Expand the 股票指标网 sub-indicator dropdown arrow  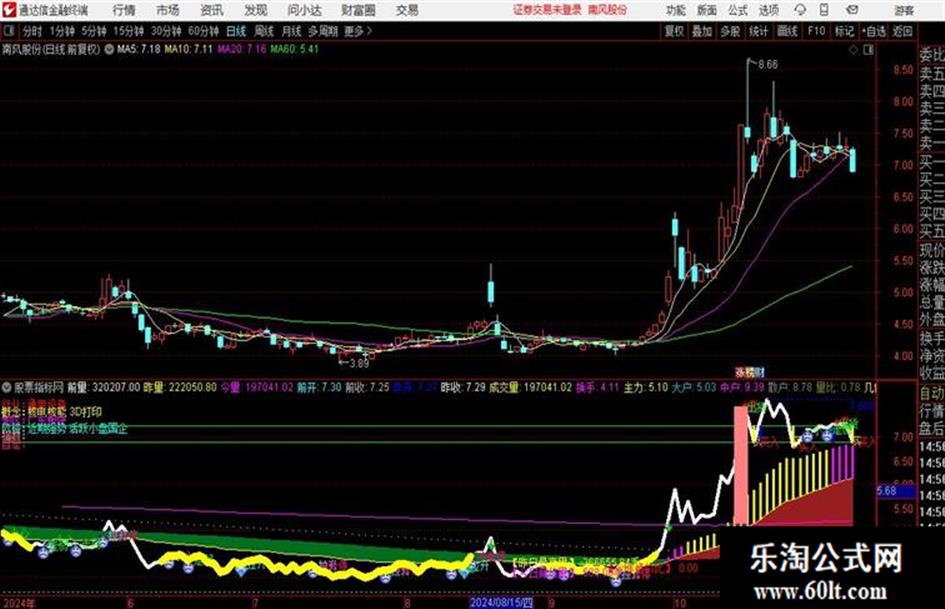click(7, 387)
